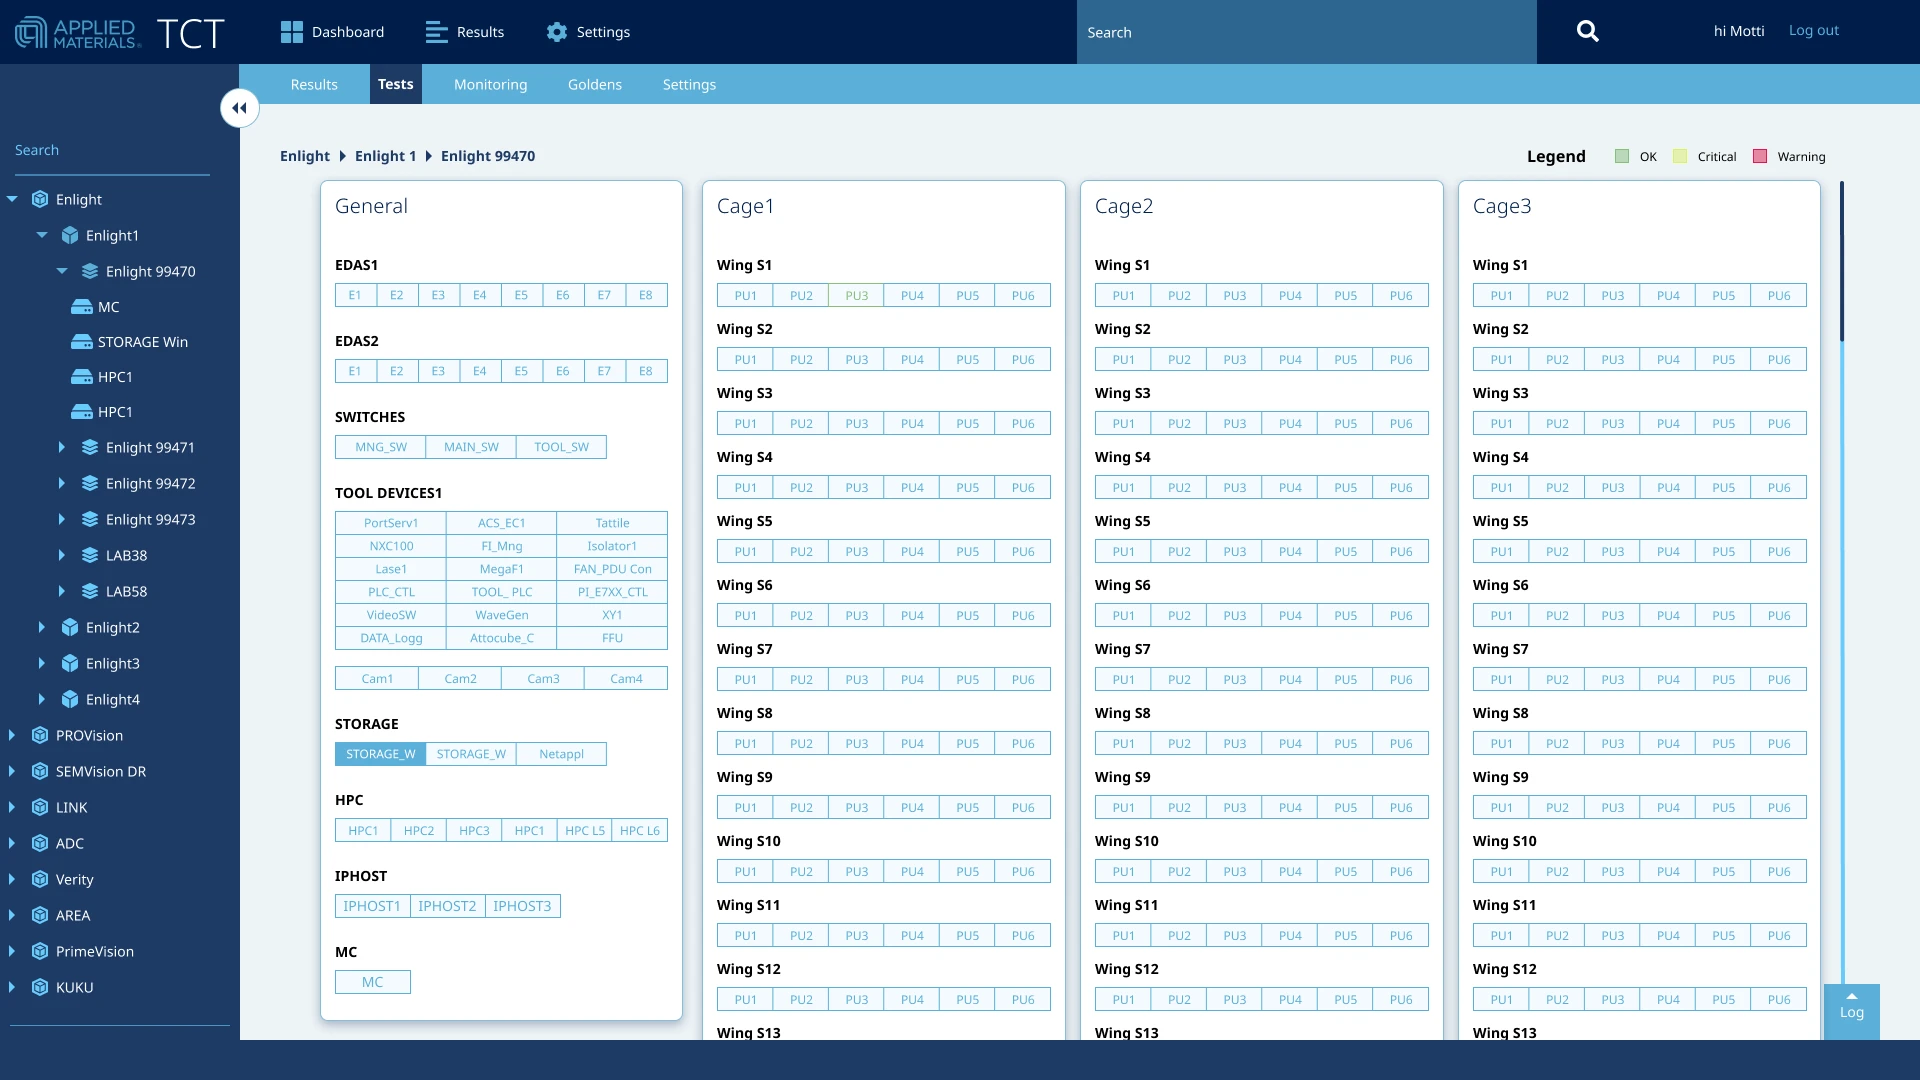Click the Enlight 99470 layers icon
The height and width of the screenshot is (1080, 1920).
pos(90,271)
